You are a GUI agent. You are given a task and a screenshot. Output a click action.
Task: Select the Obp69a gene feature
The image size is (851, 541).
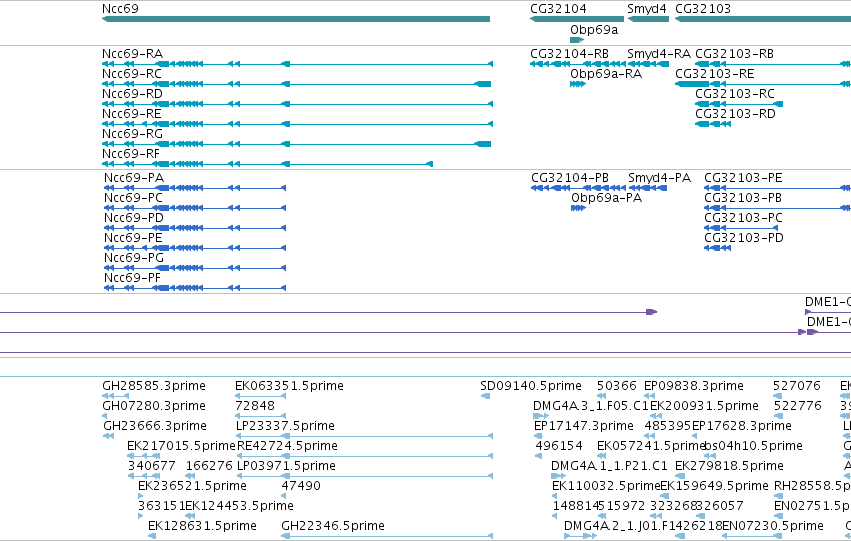pyautogui.click(x=577, y=40)
